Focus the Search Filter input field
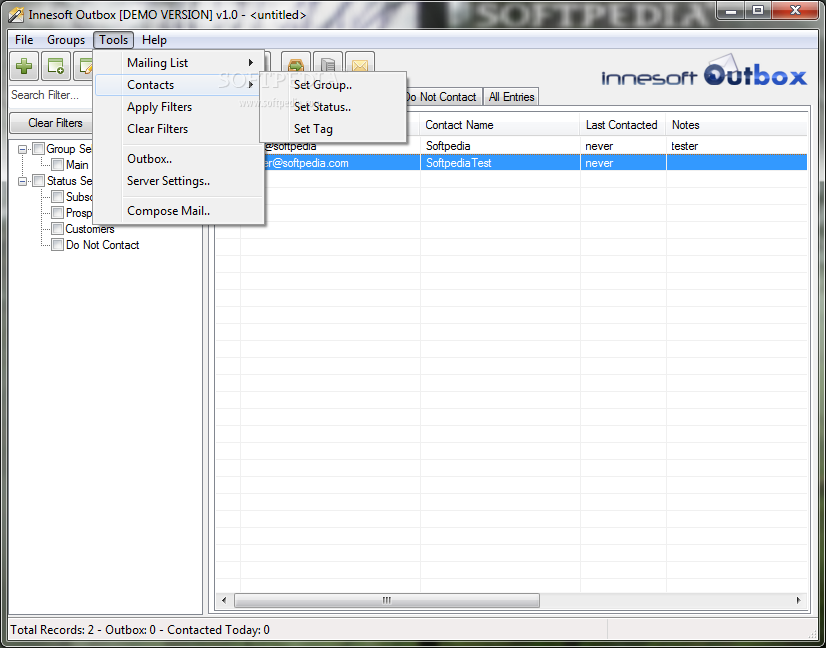Image resolution: width=826 pixels, height=648 pixels. [x=52, y=95]
